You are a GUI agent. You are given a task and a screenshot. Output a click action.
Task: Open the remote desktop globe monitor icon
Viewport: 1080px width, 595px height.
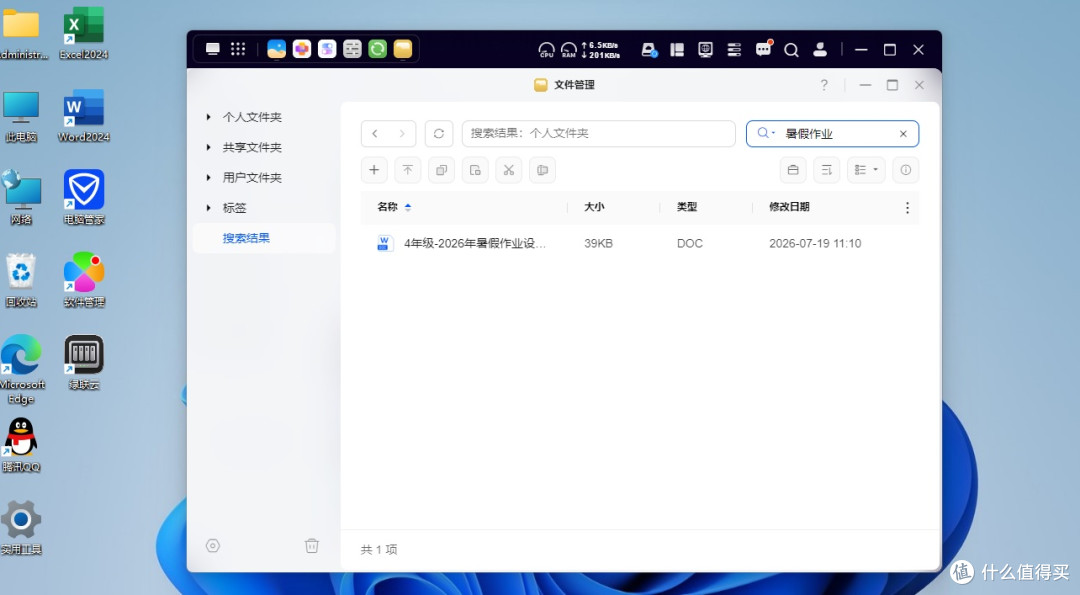tap(705, 50)
